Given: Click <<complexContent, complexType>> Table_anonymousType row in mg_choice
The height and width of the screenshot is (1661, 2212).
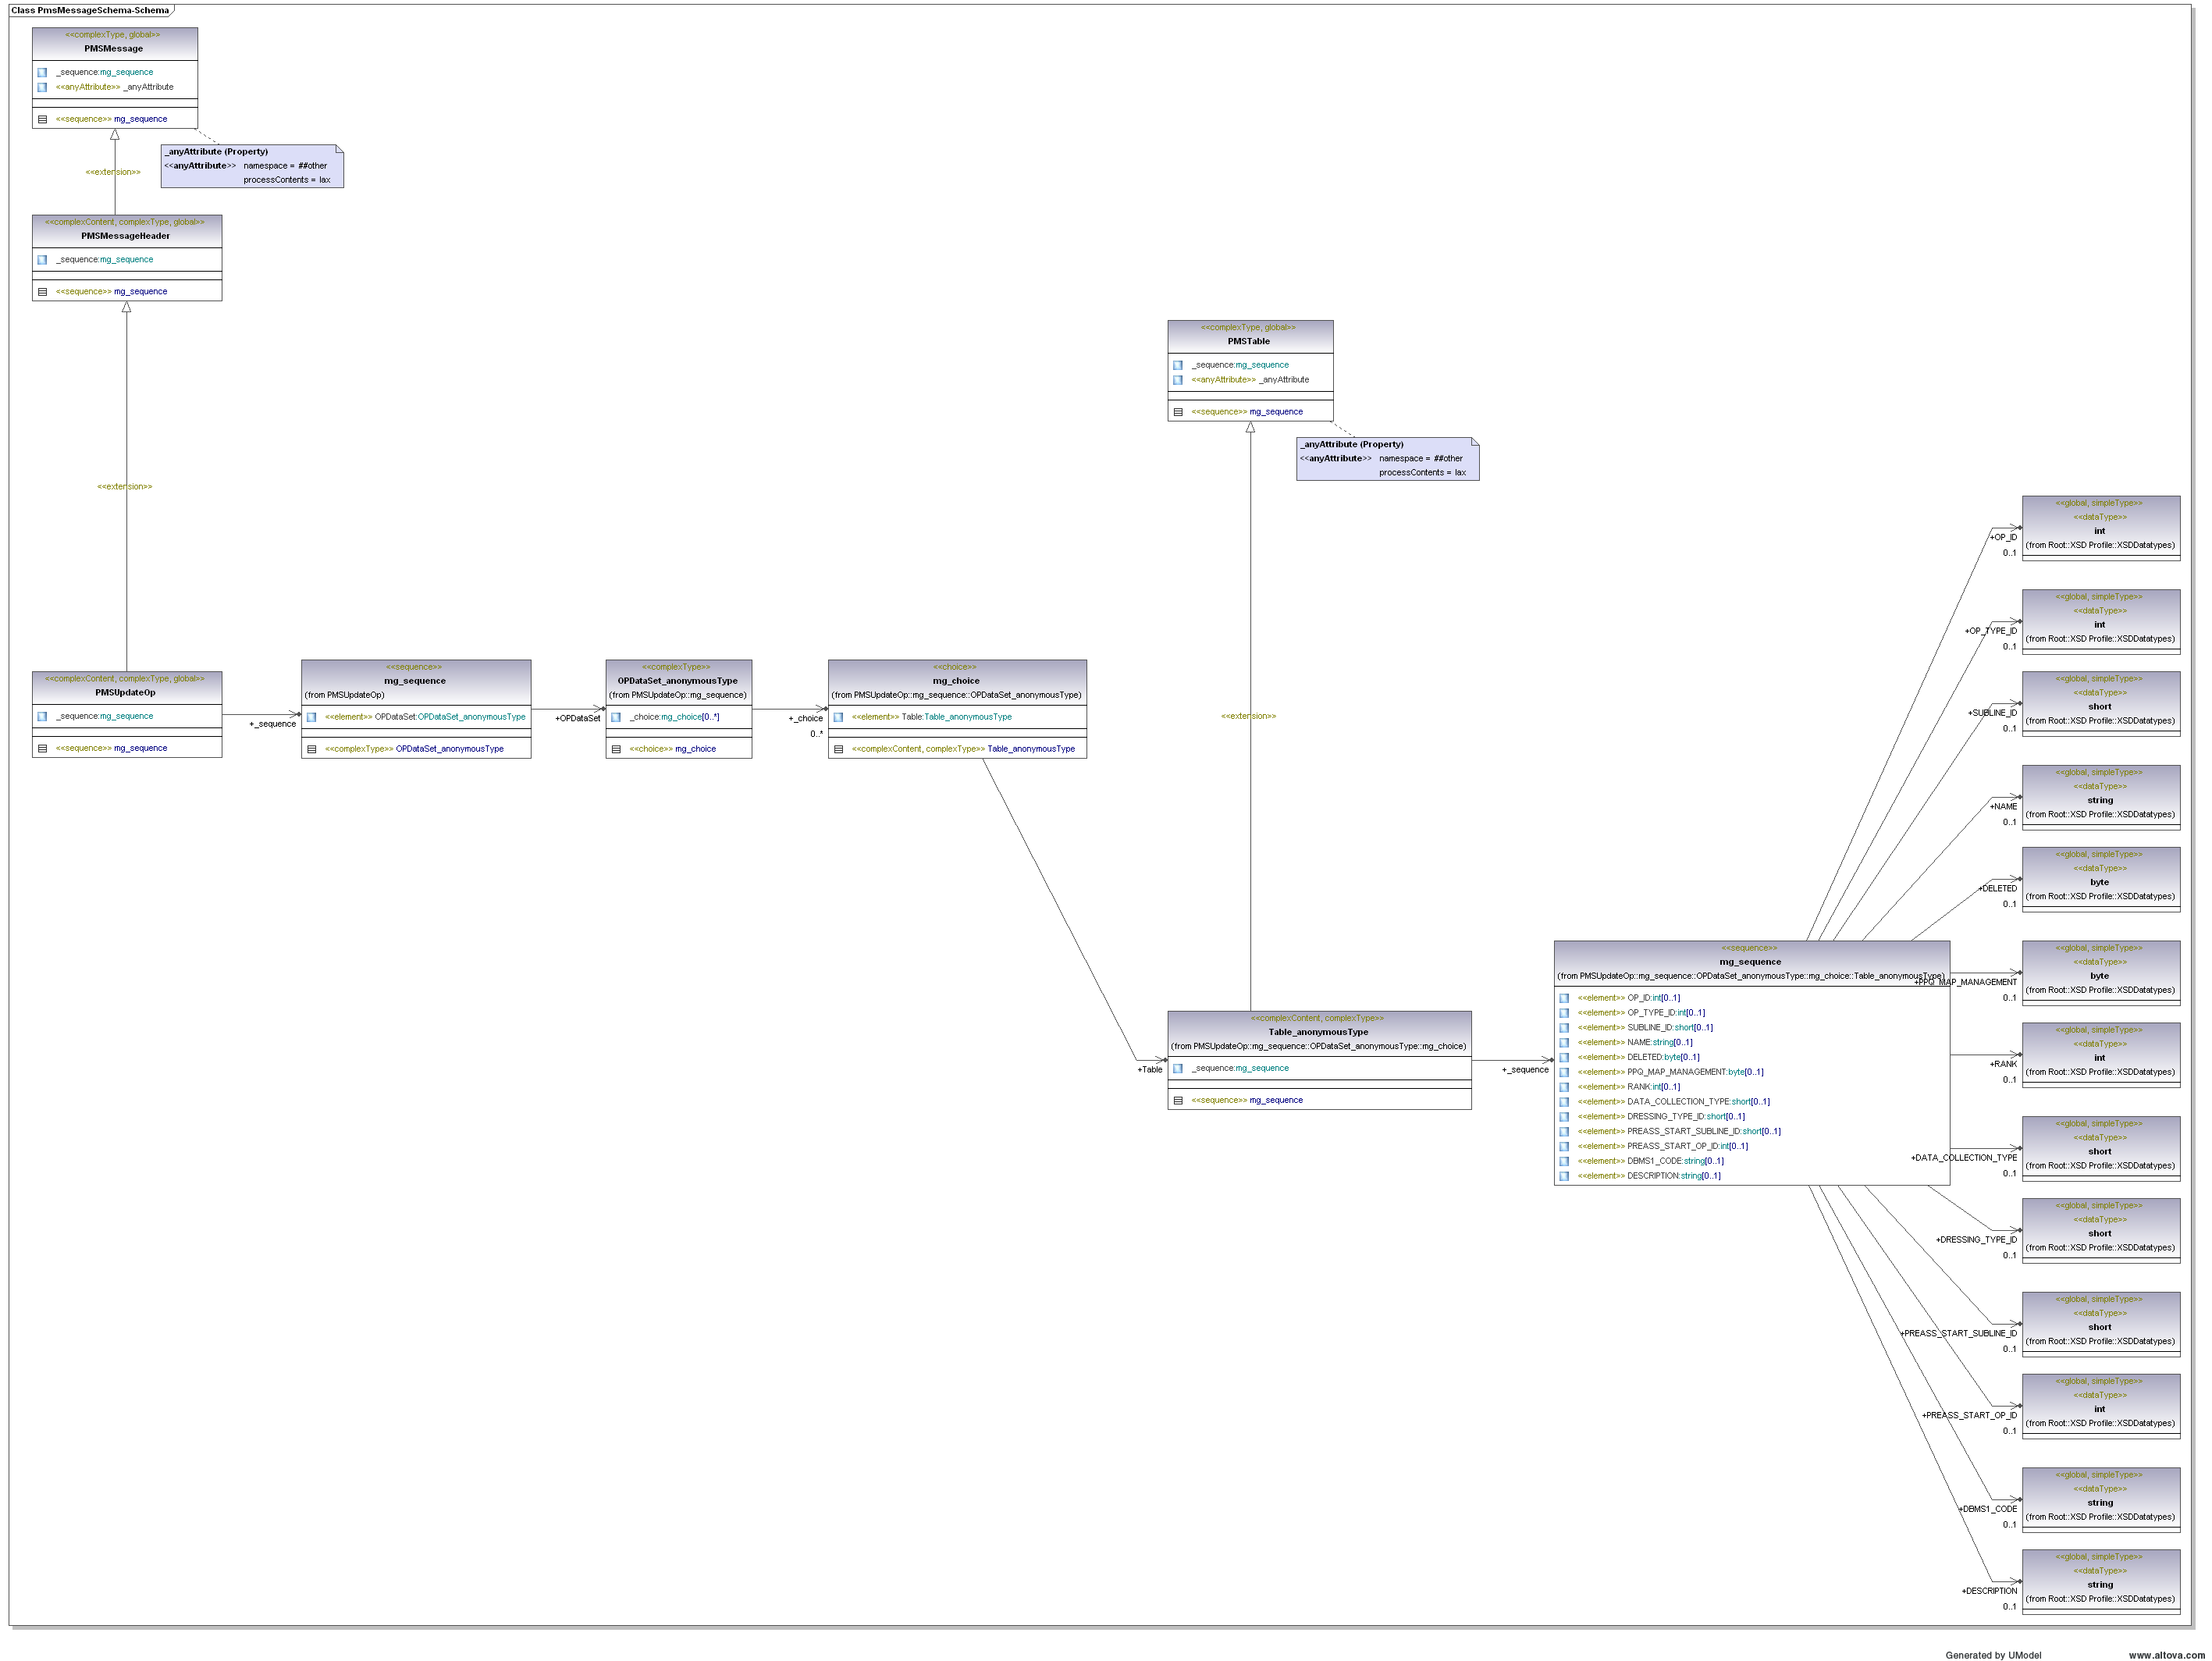Looking at the screenshot, I should click(x=957, y=749).
